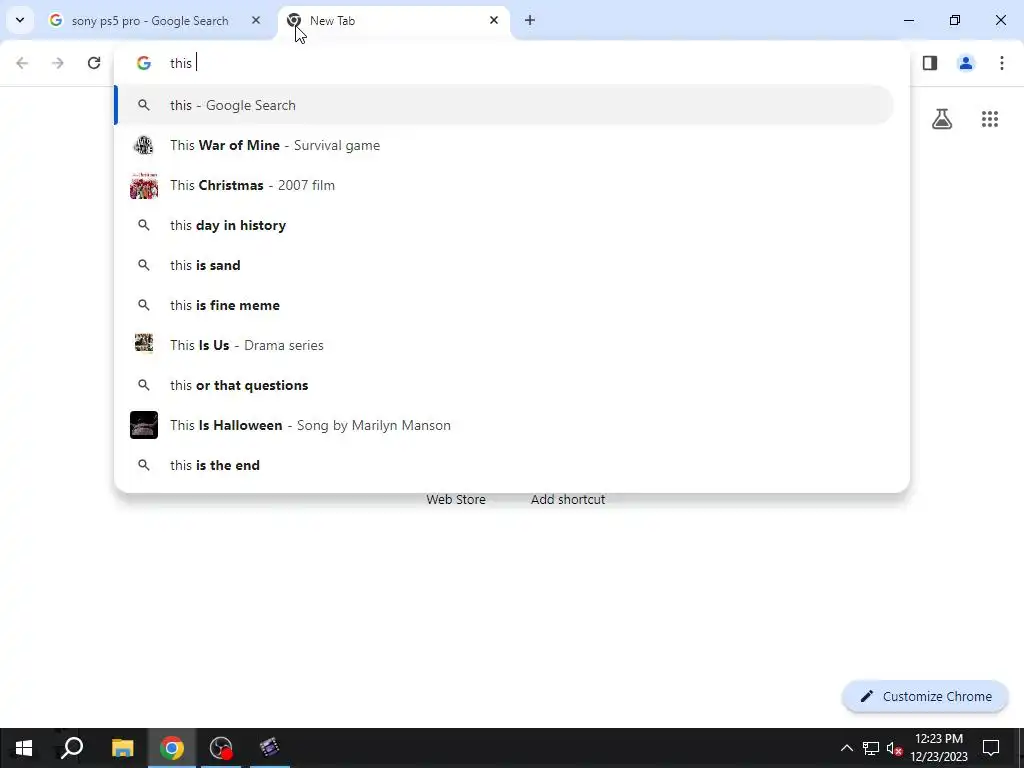Image resolution: width=1024 pixels, height=768 pixels.
Task: Click Chrome icon in taskbar
Action: coord(172,748)
